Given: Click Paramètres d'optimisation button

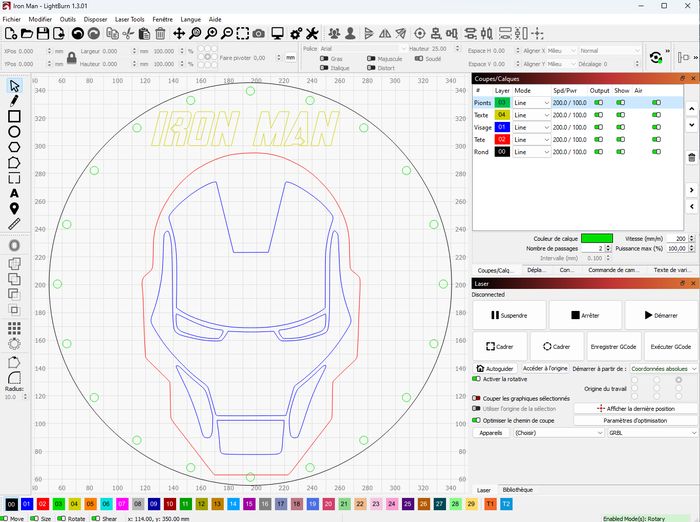Looking at the screenshot, I should pos(635,421).
